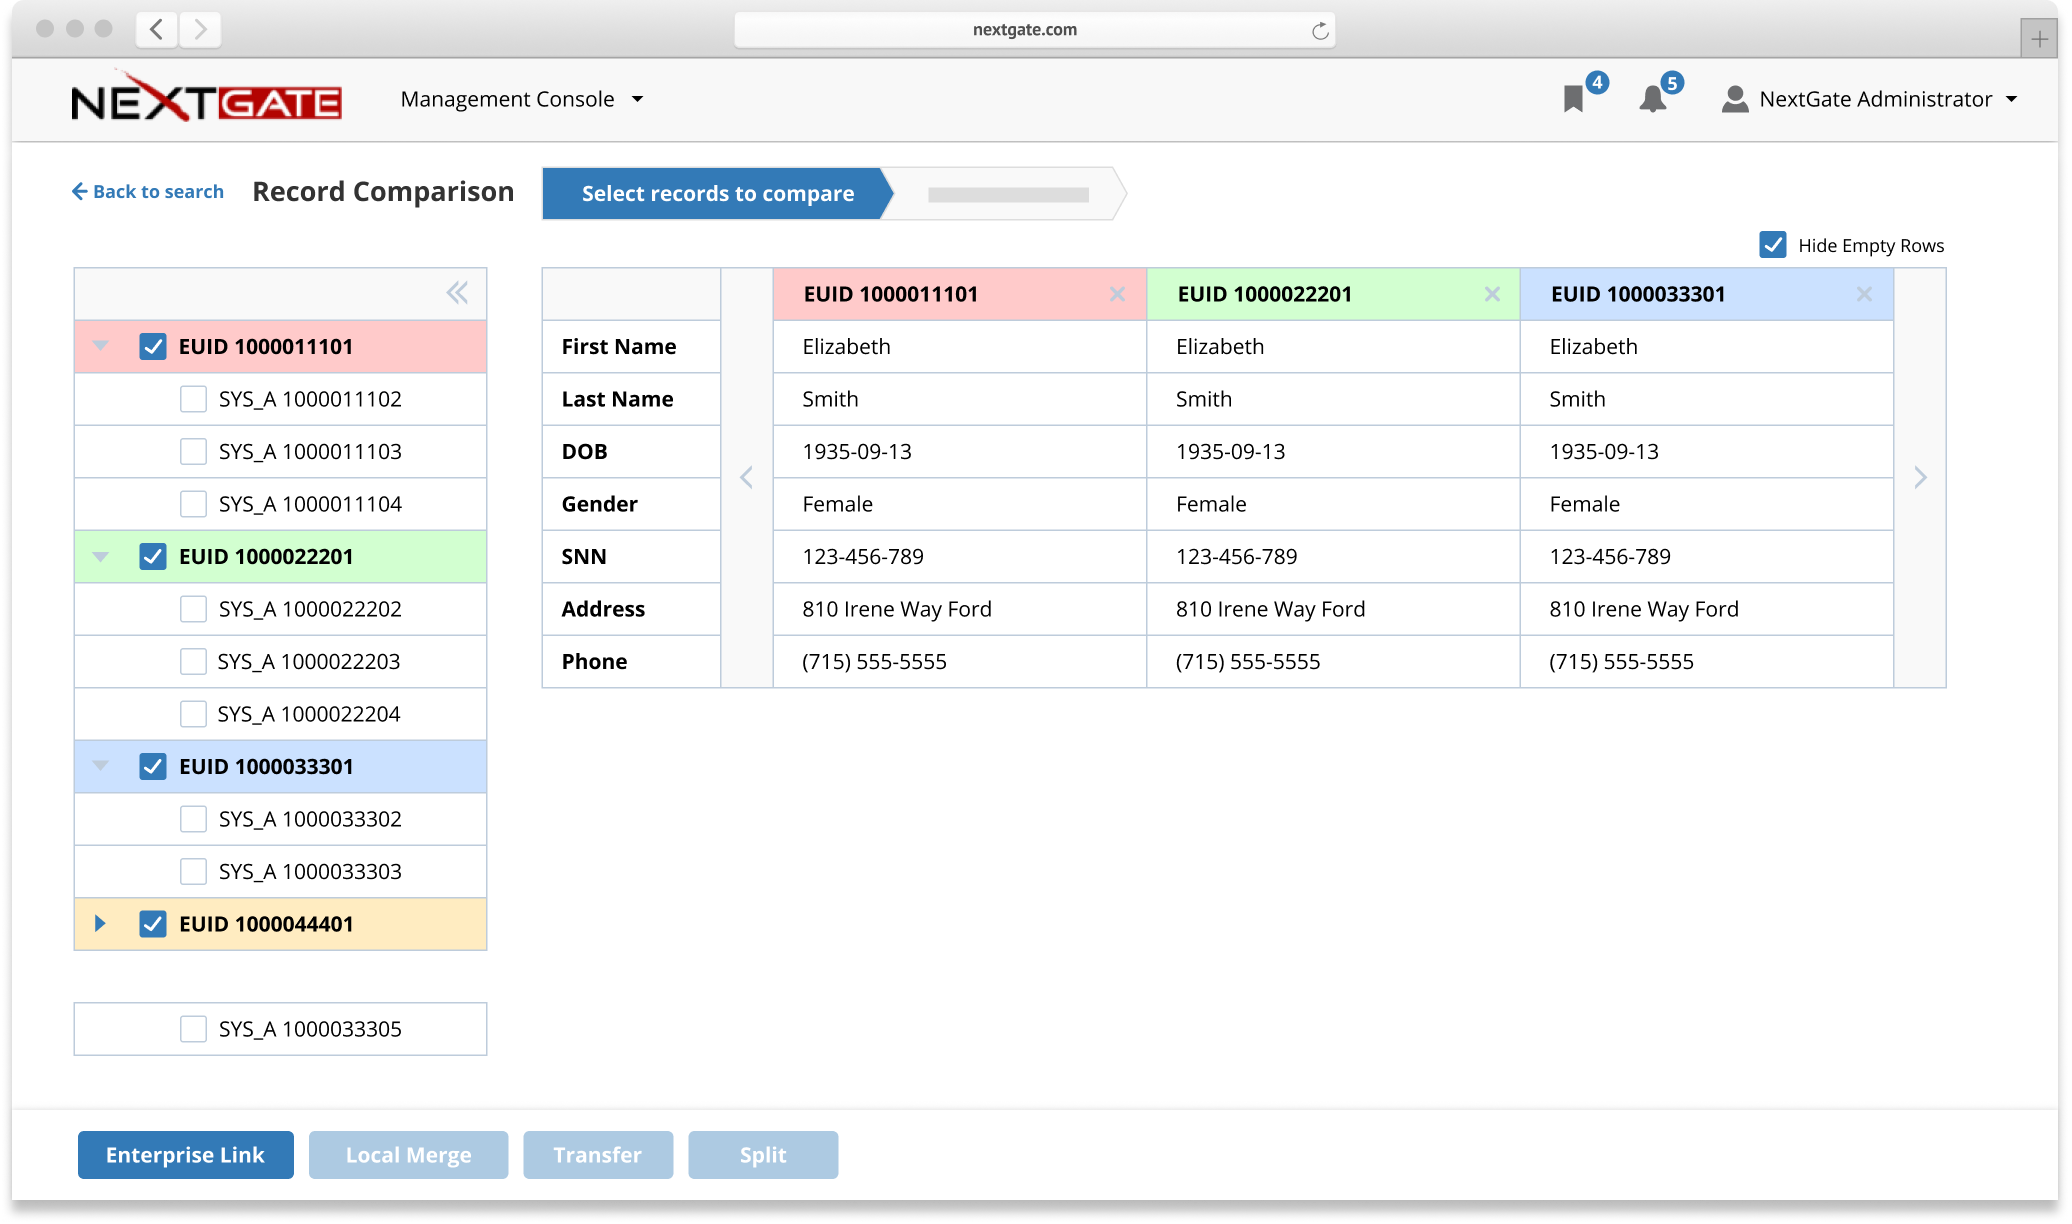The height and width of the screenshot is (1224, 2072).
Task: Check SYS_A 1000022204 checkbox
Action: click(x=193, y=714)
